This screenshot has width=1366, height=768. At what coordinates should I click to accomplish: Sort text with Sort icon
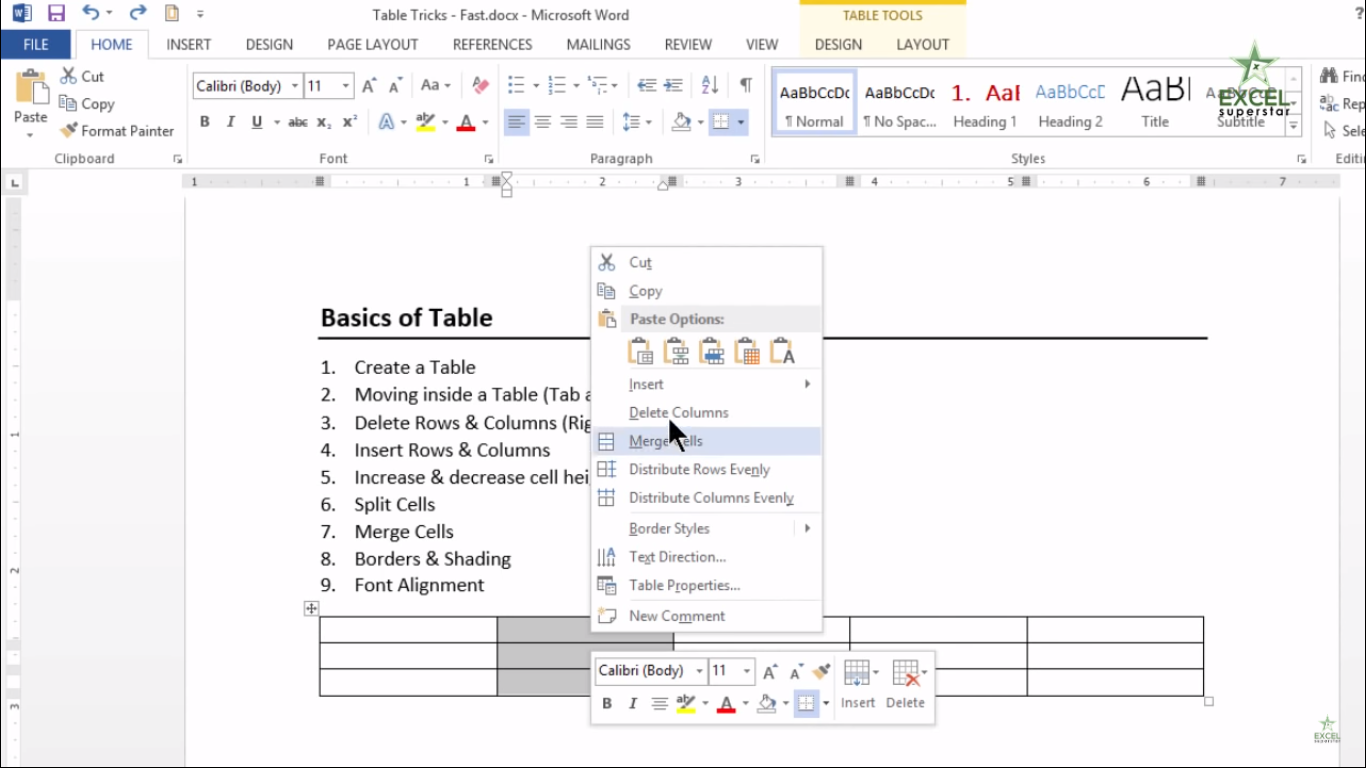pyautogui.click(x=710, y=86)
